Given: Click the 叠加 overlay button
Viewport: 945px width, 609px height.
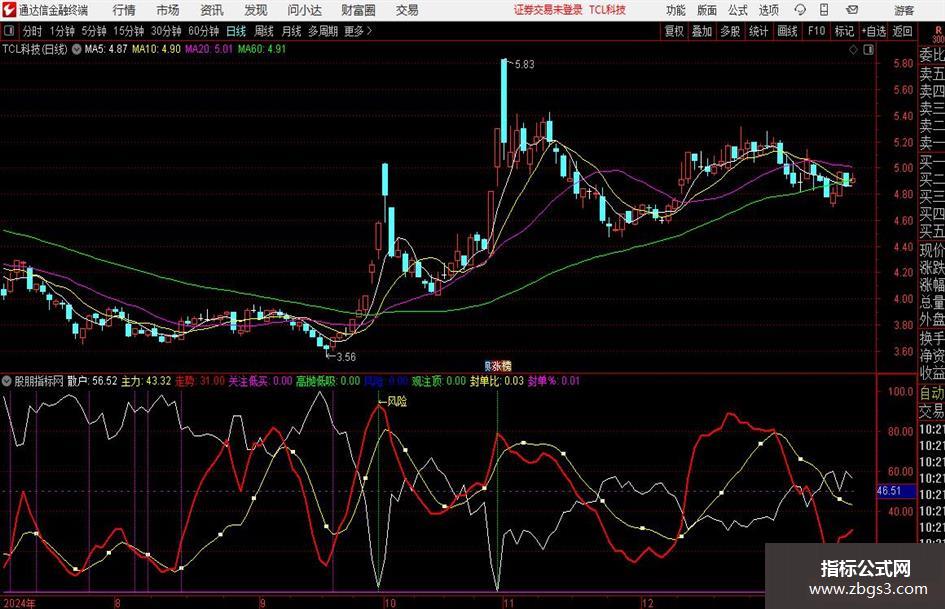Looking at the screenshot, I should point(702,31).
